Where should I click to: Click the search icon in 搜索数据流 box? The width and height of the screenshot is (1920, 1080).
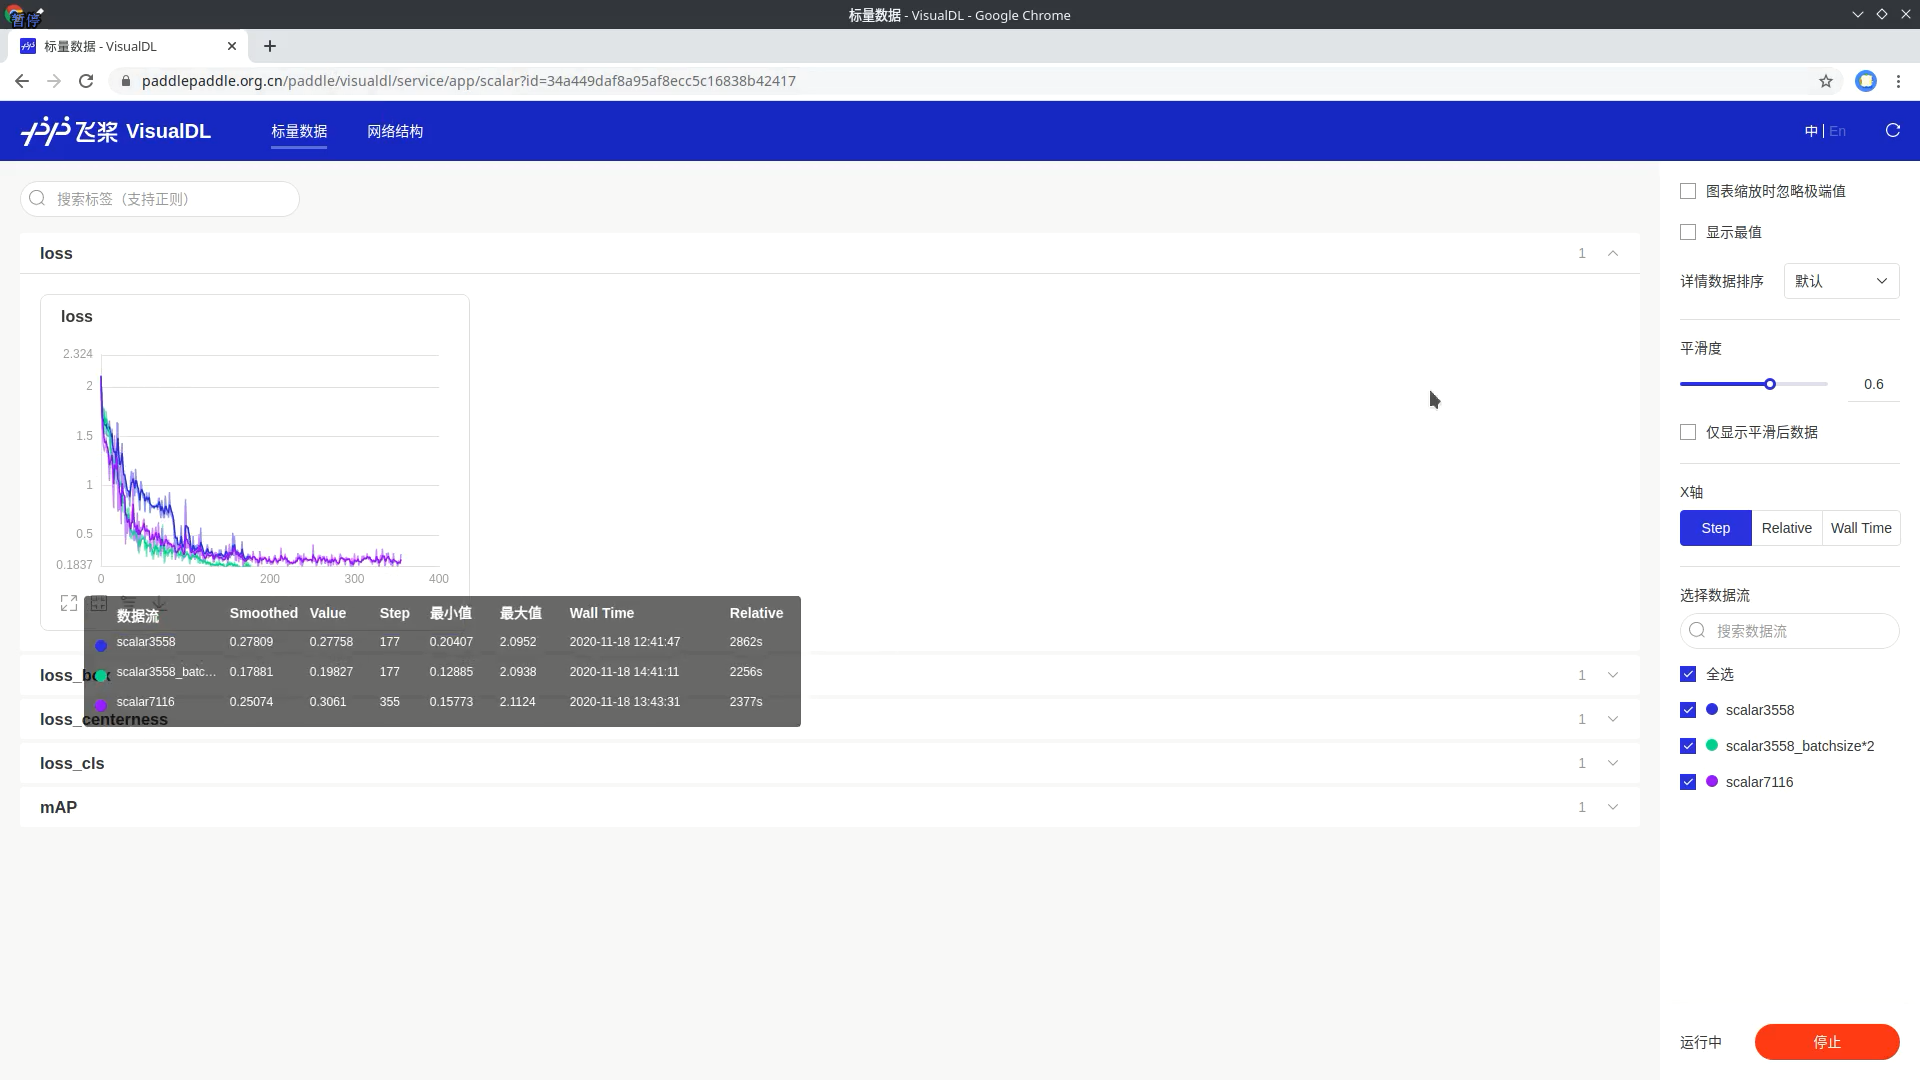tap(1696, 631)
